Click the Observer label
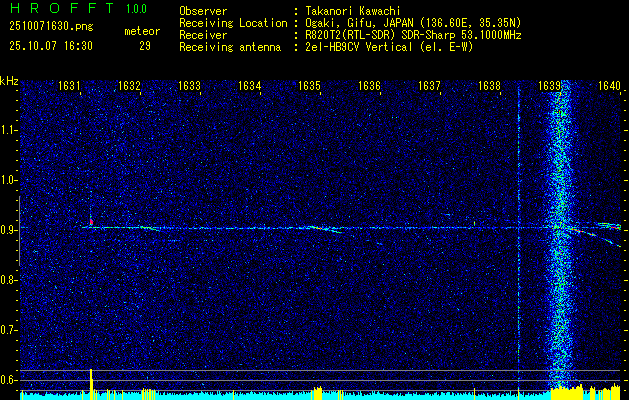629x400 pixels. coord(203,11)
